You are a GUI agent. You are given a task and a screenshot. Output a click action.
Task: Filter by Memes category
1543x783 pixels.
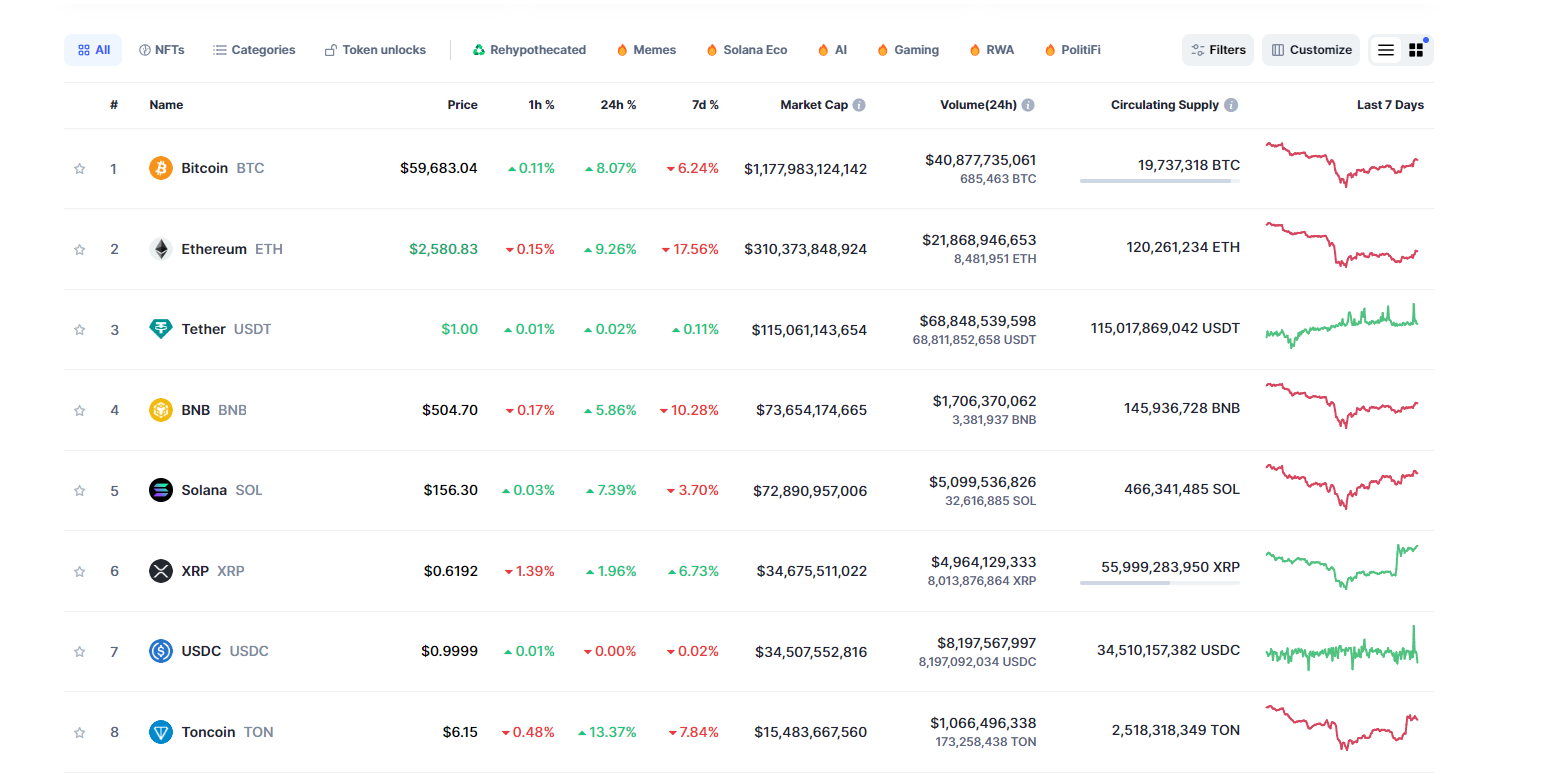(x=646, y=50)
